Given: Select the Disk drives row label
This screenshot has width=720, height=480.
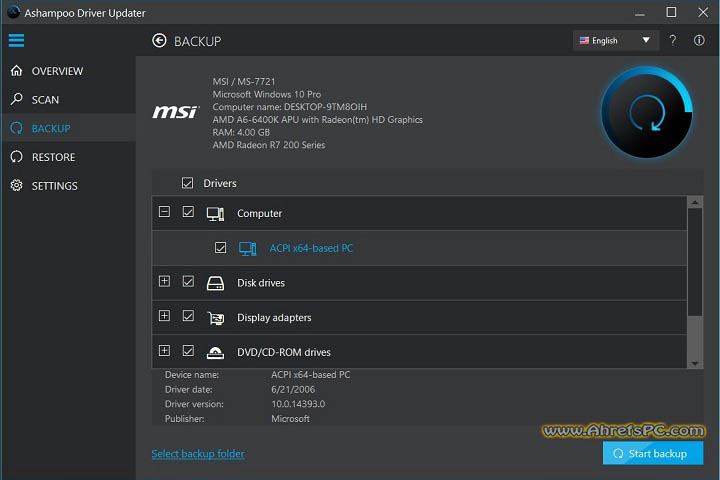Looking at the screenshot, I should coord(261,283).
